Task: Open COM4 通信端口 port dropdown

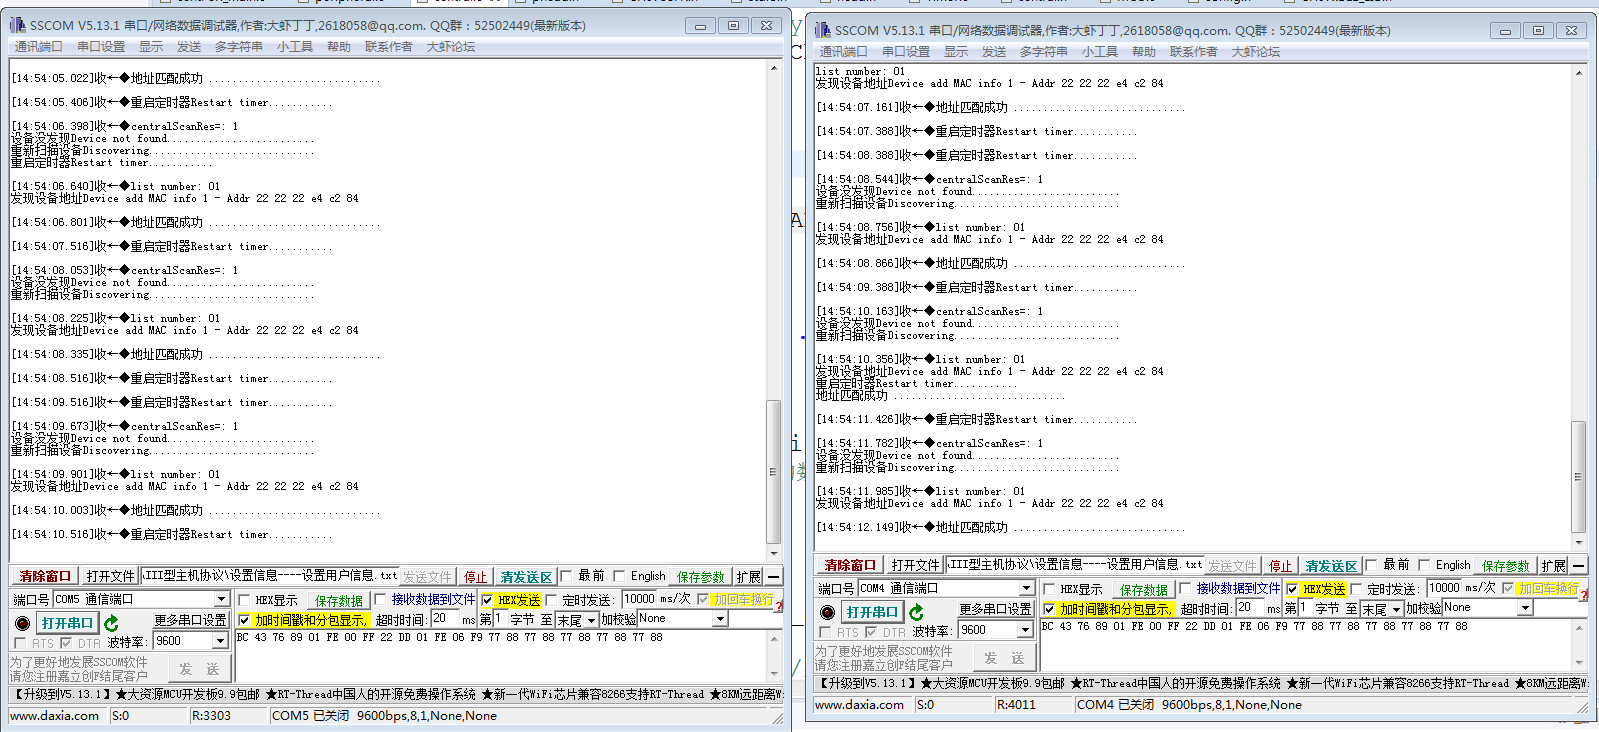Action: click(x=1026, y=588)
